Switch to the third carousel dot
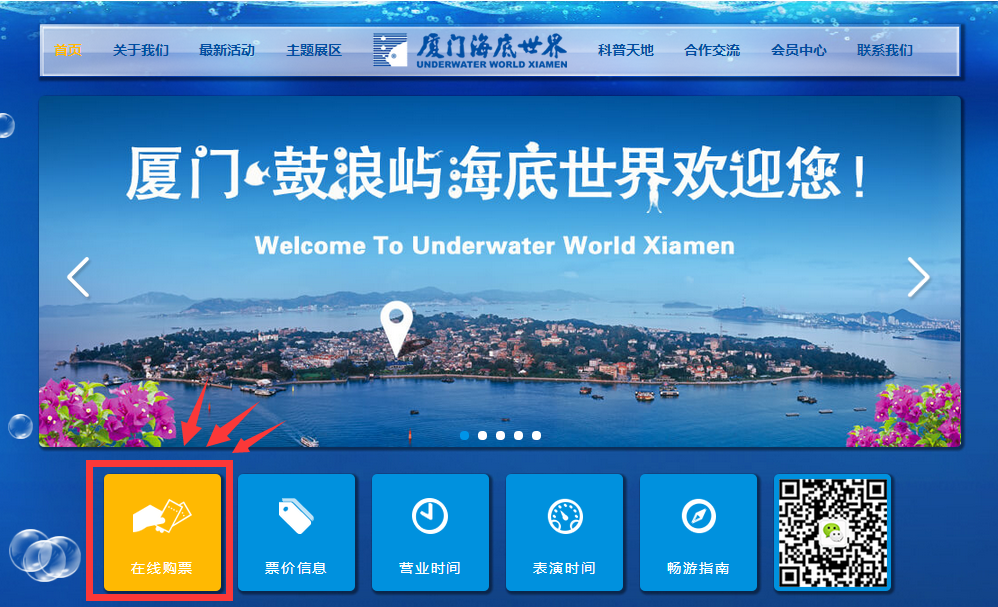The height and width of the screenshot is (607, 998). 501,435
